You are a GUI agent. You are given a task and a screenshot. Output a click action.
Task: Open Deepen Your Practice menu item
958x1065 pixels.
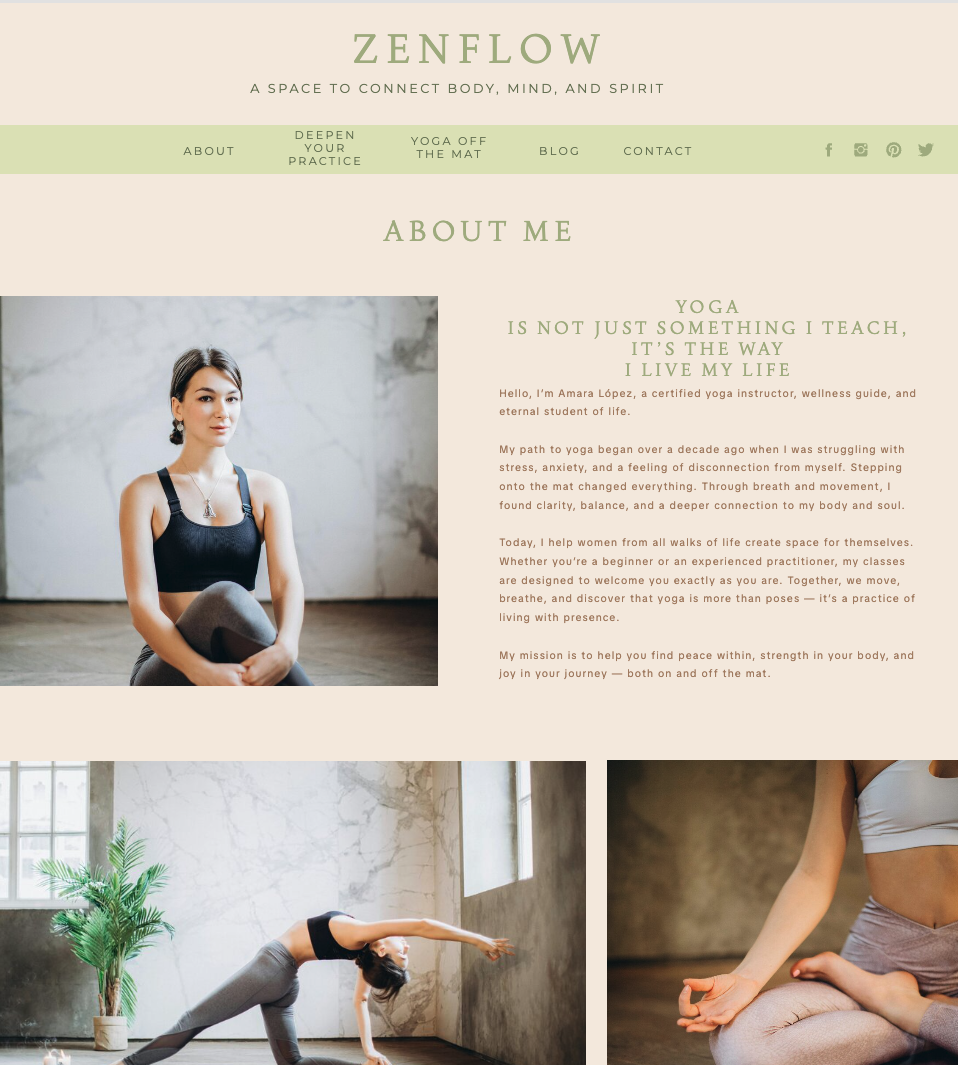click(325, 148)
